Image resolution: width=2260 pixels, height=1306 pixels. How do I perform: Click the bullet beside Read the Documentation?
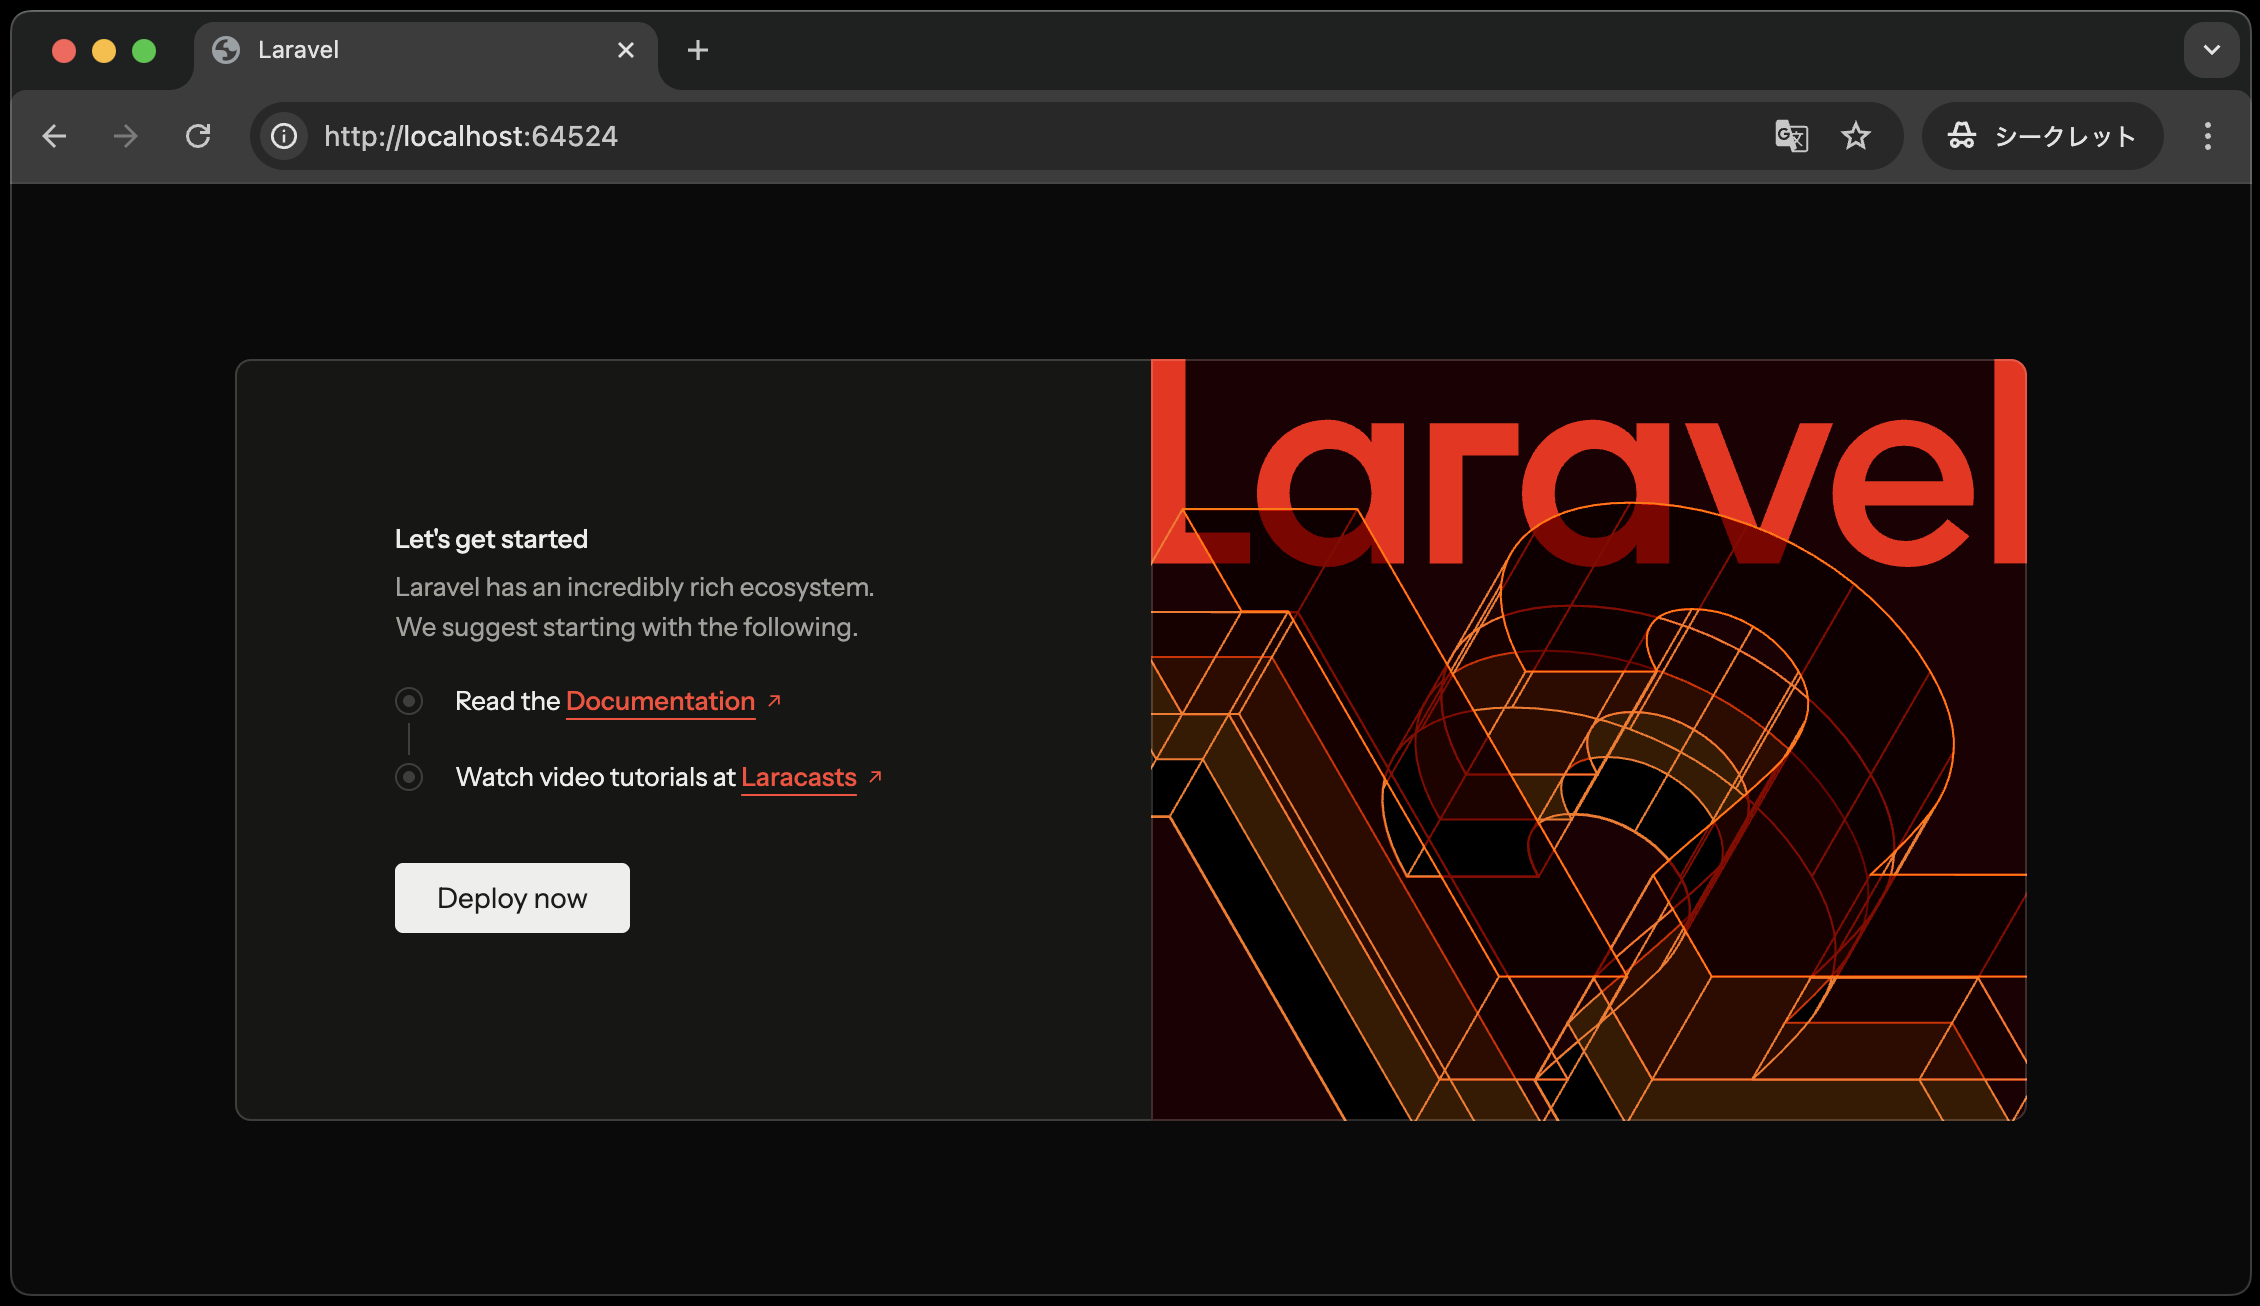(x=409, y=701)
